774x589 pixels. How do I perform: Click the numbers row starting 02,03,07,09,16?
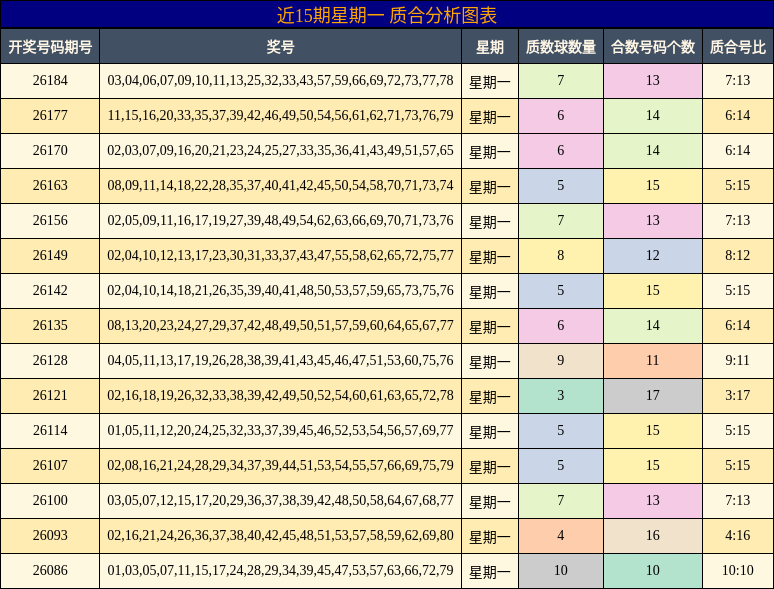pos(280,151)
